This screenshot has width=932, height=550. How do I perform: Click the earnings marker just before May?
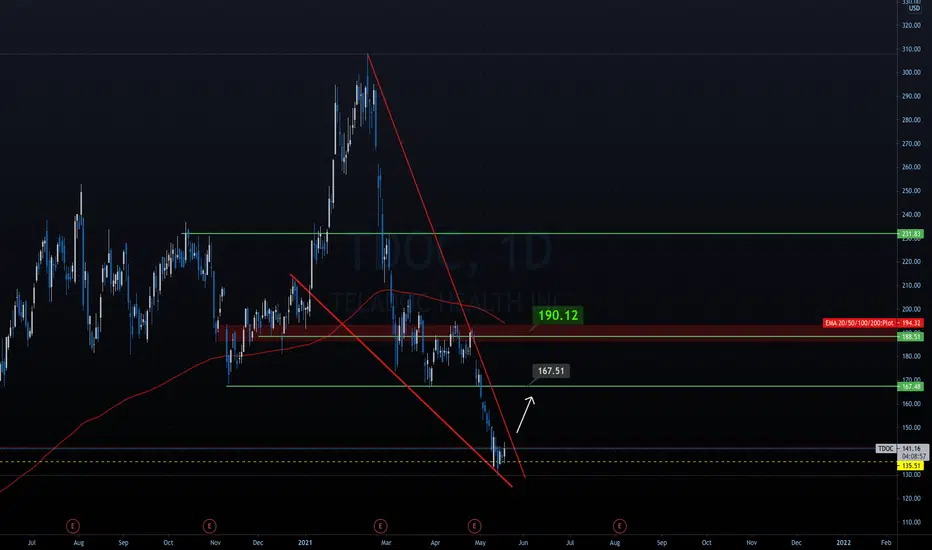tap(474, 526)
